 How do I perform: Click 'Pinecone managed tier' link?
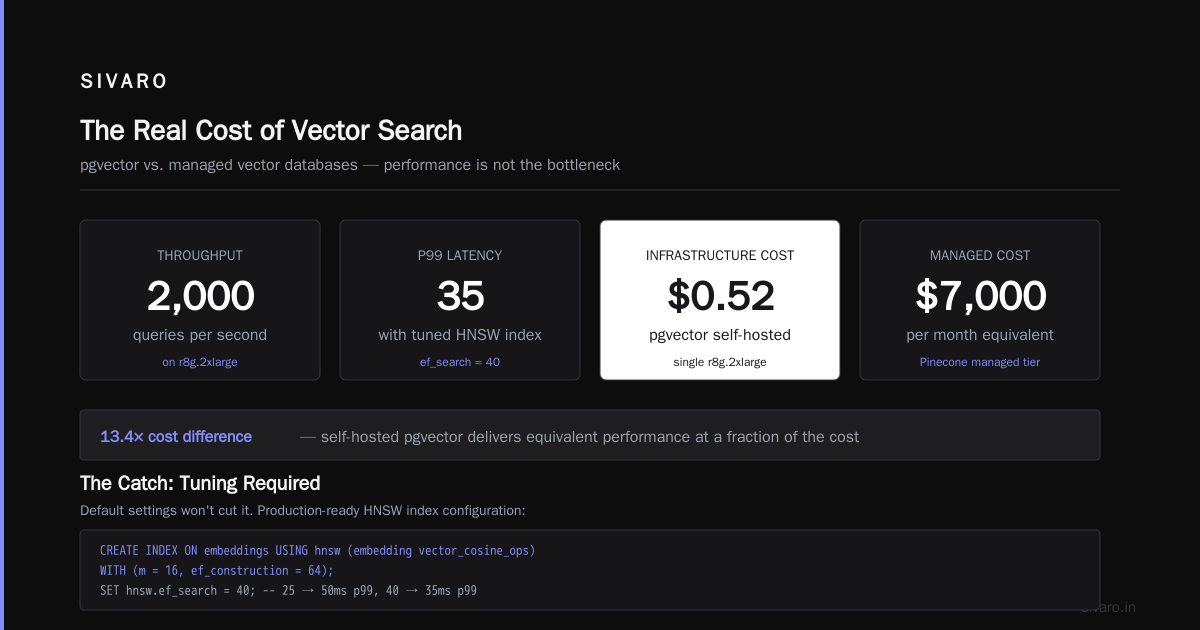(980, 362)
